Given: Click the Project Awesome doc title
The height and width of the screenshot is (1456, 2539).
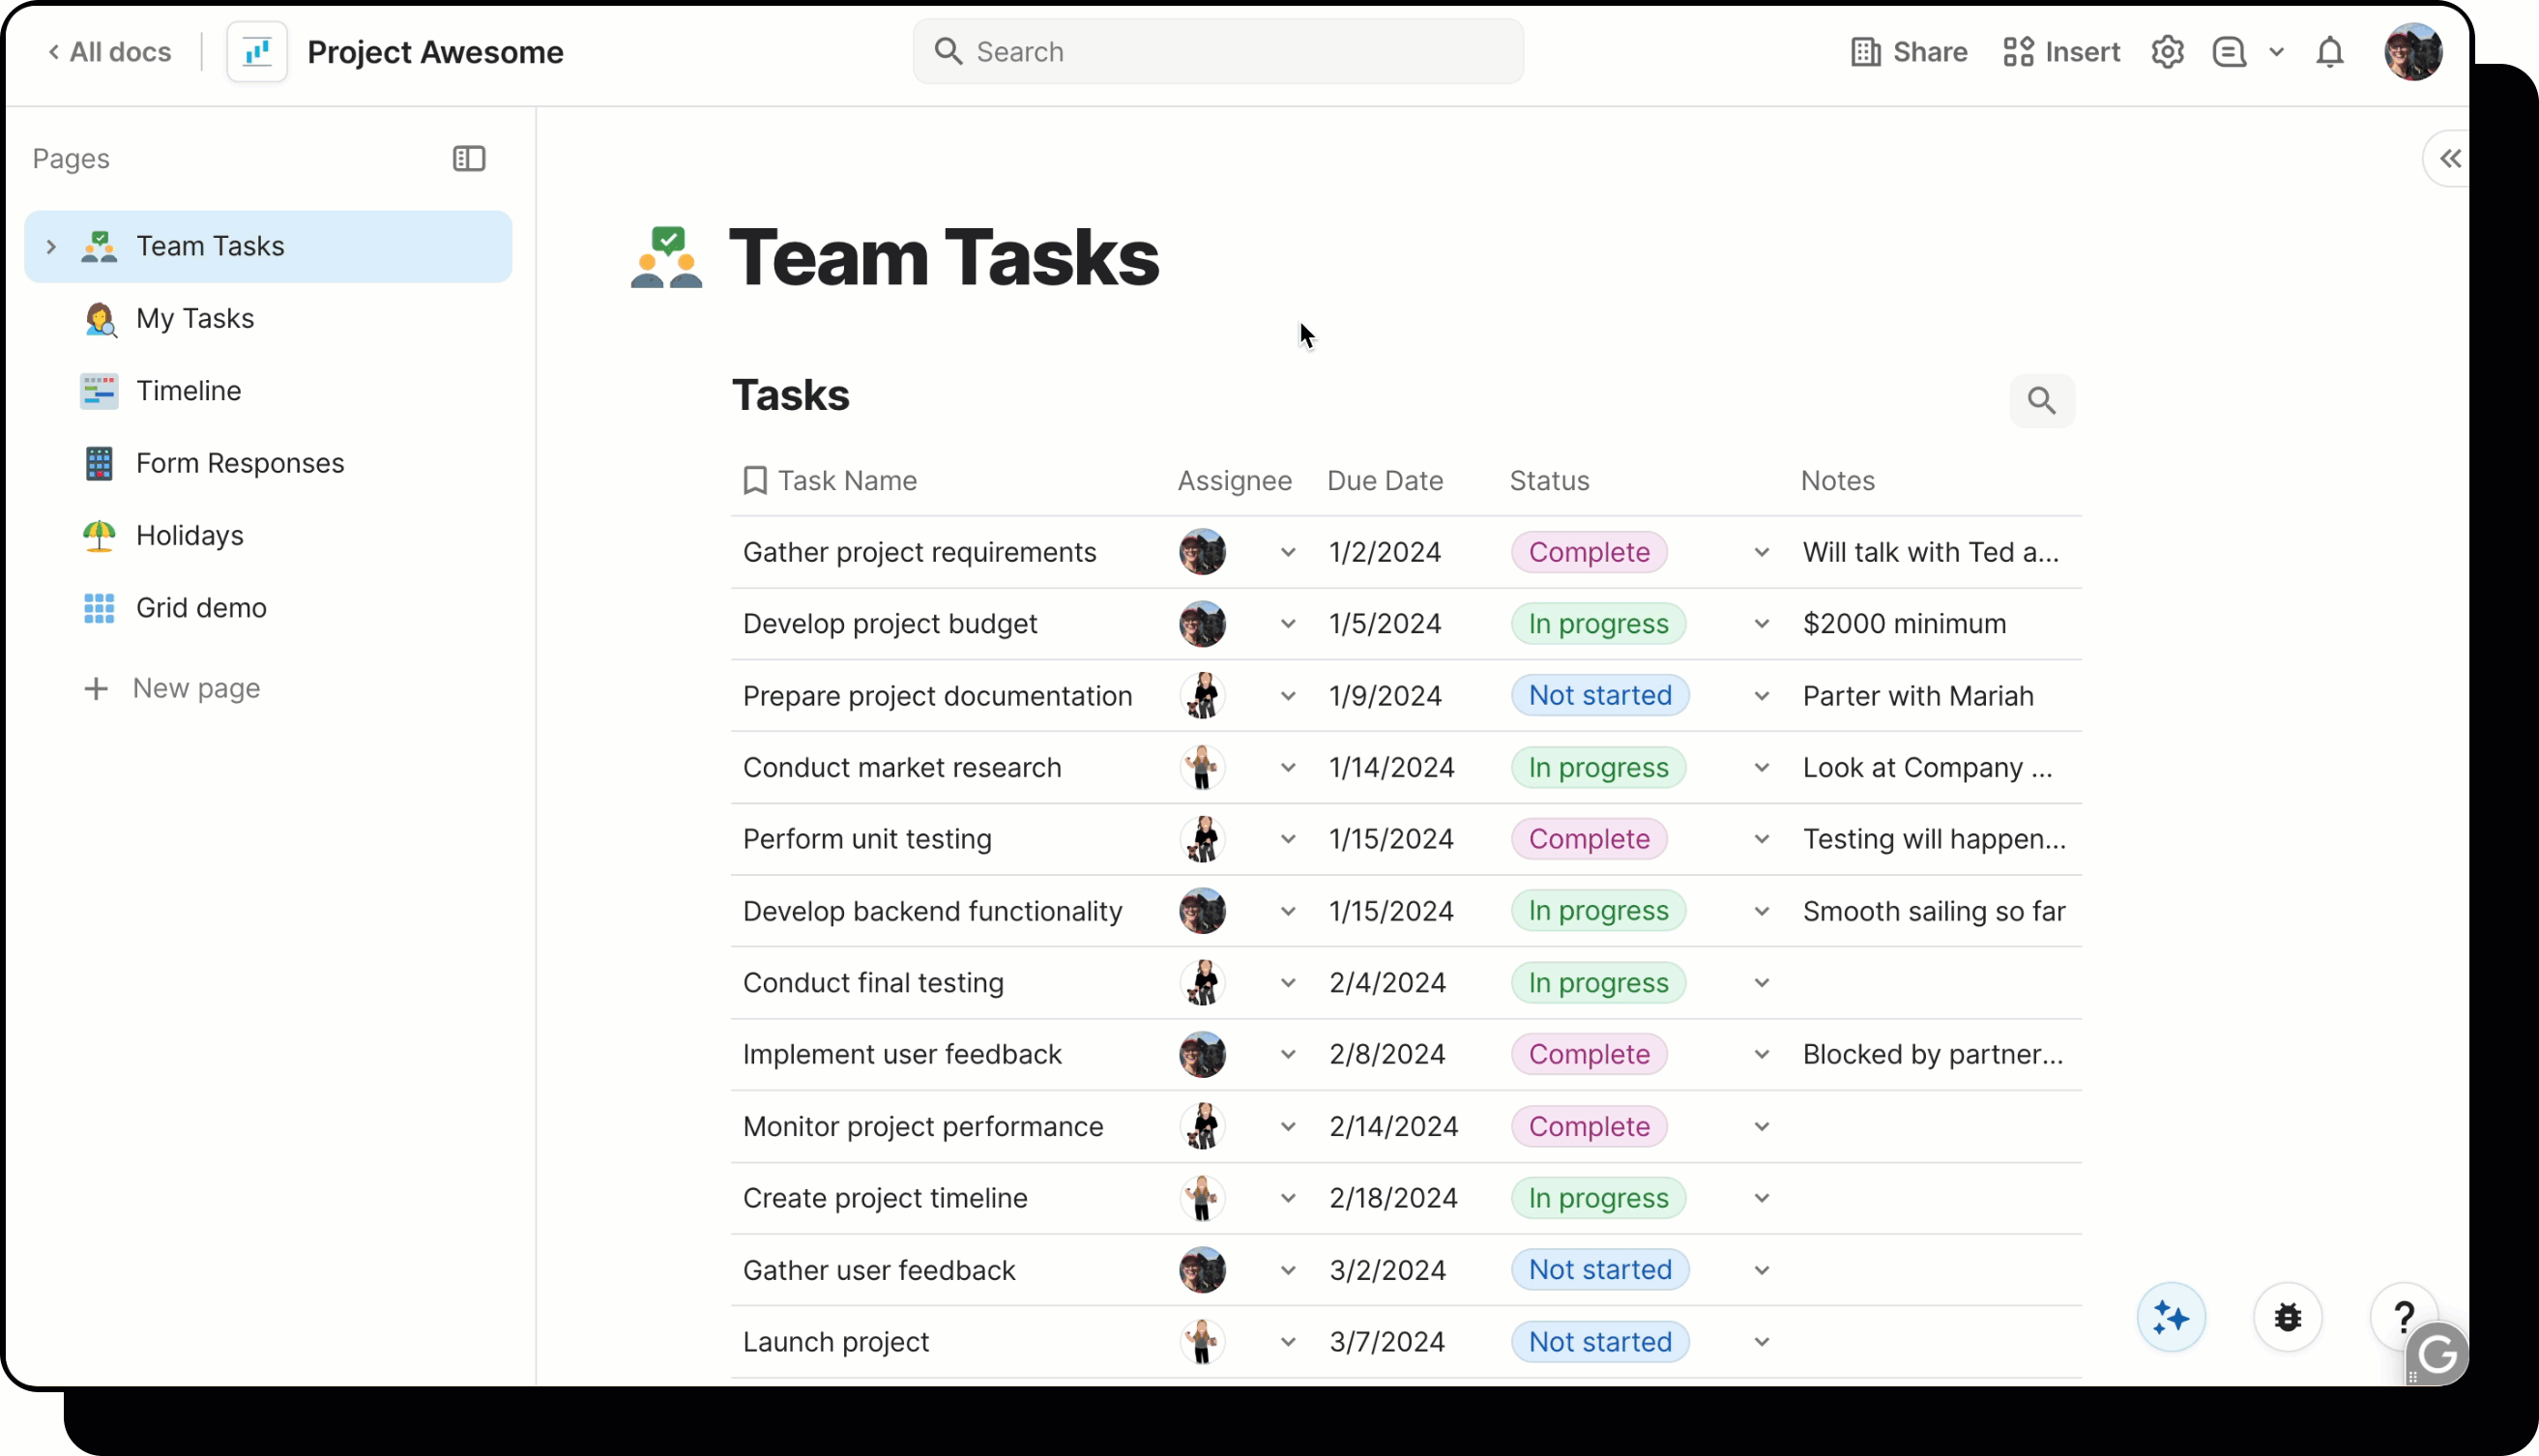Looking at the screenshot, I should [435, 52].
